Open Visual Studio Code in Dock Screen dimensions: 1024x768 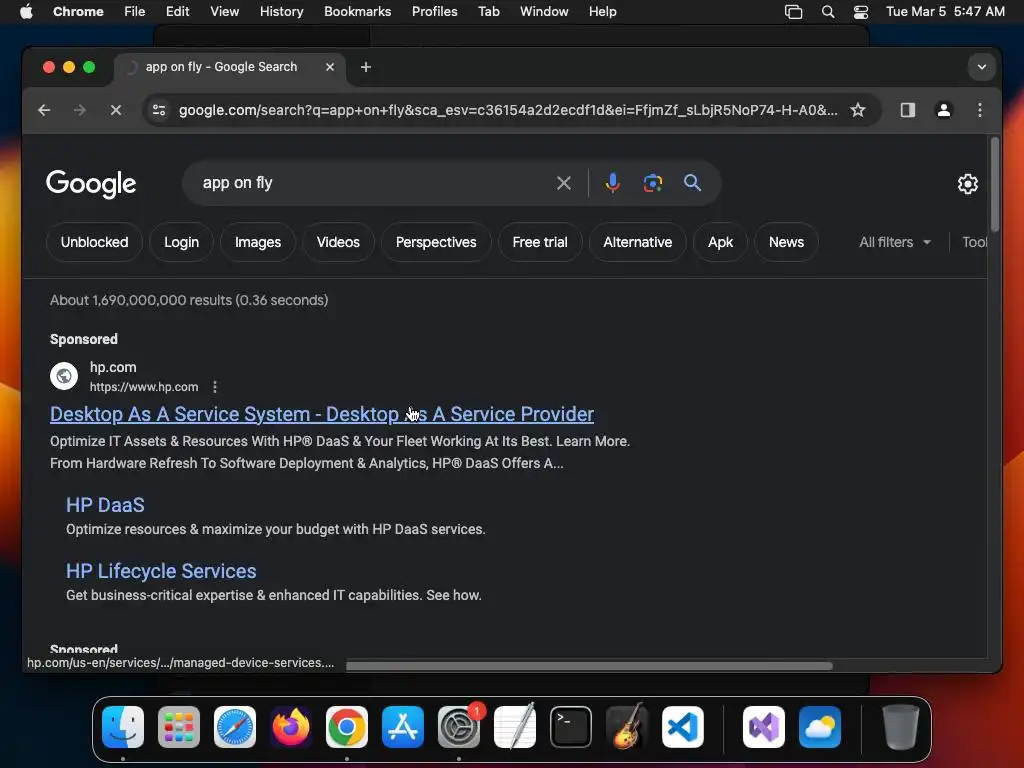pos(683,727)
